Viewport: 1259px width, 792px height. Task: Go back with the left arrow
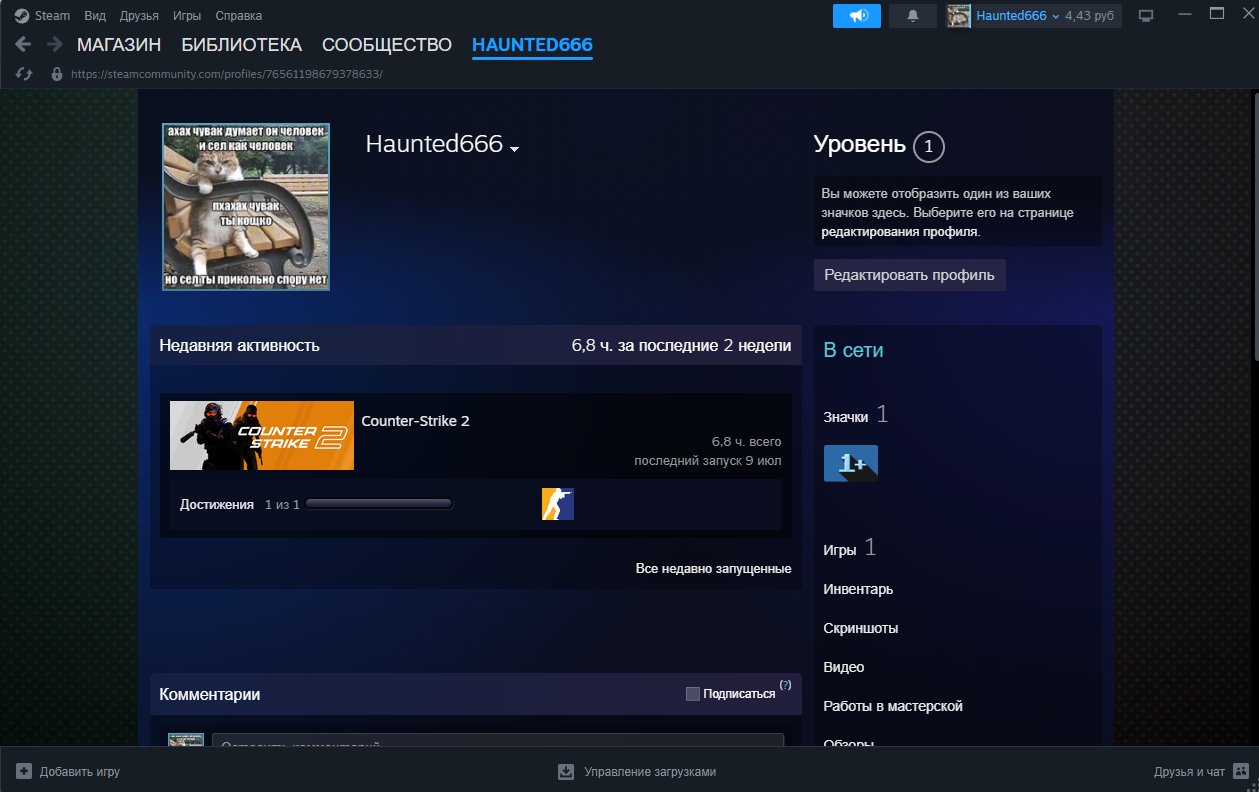23,44
